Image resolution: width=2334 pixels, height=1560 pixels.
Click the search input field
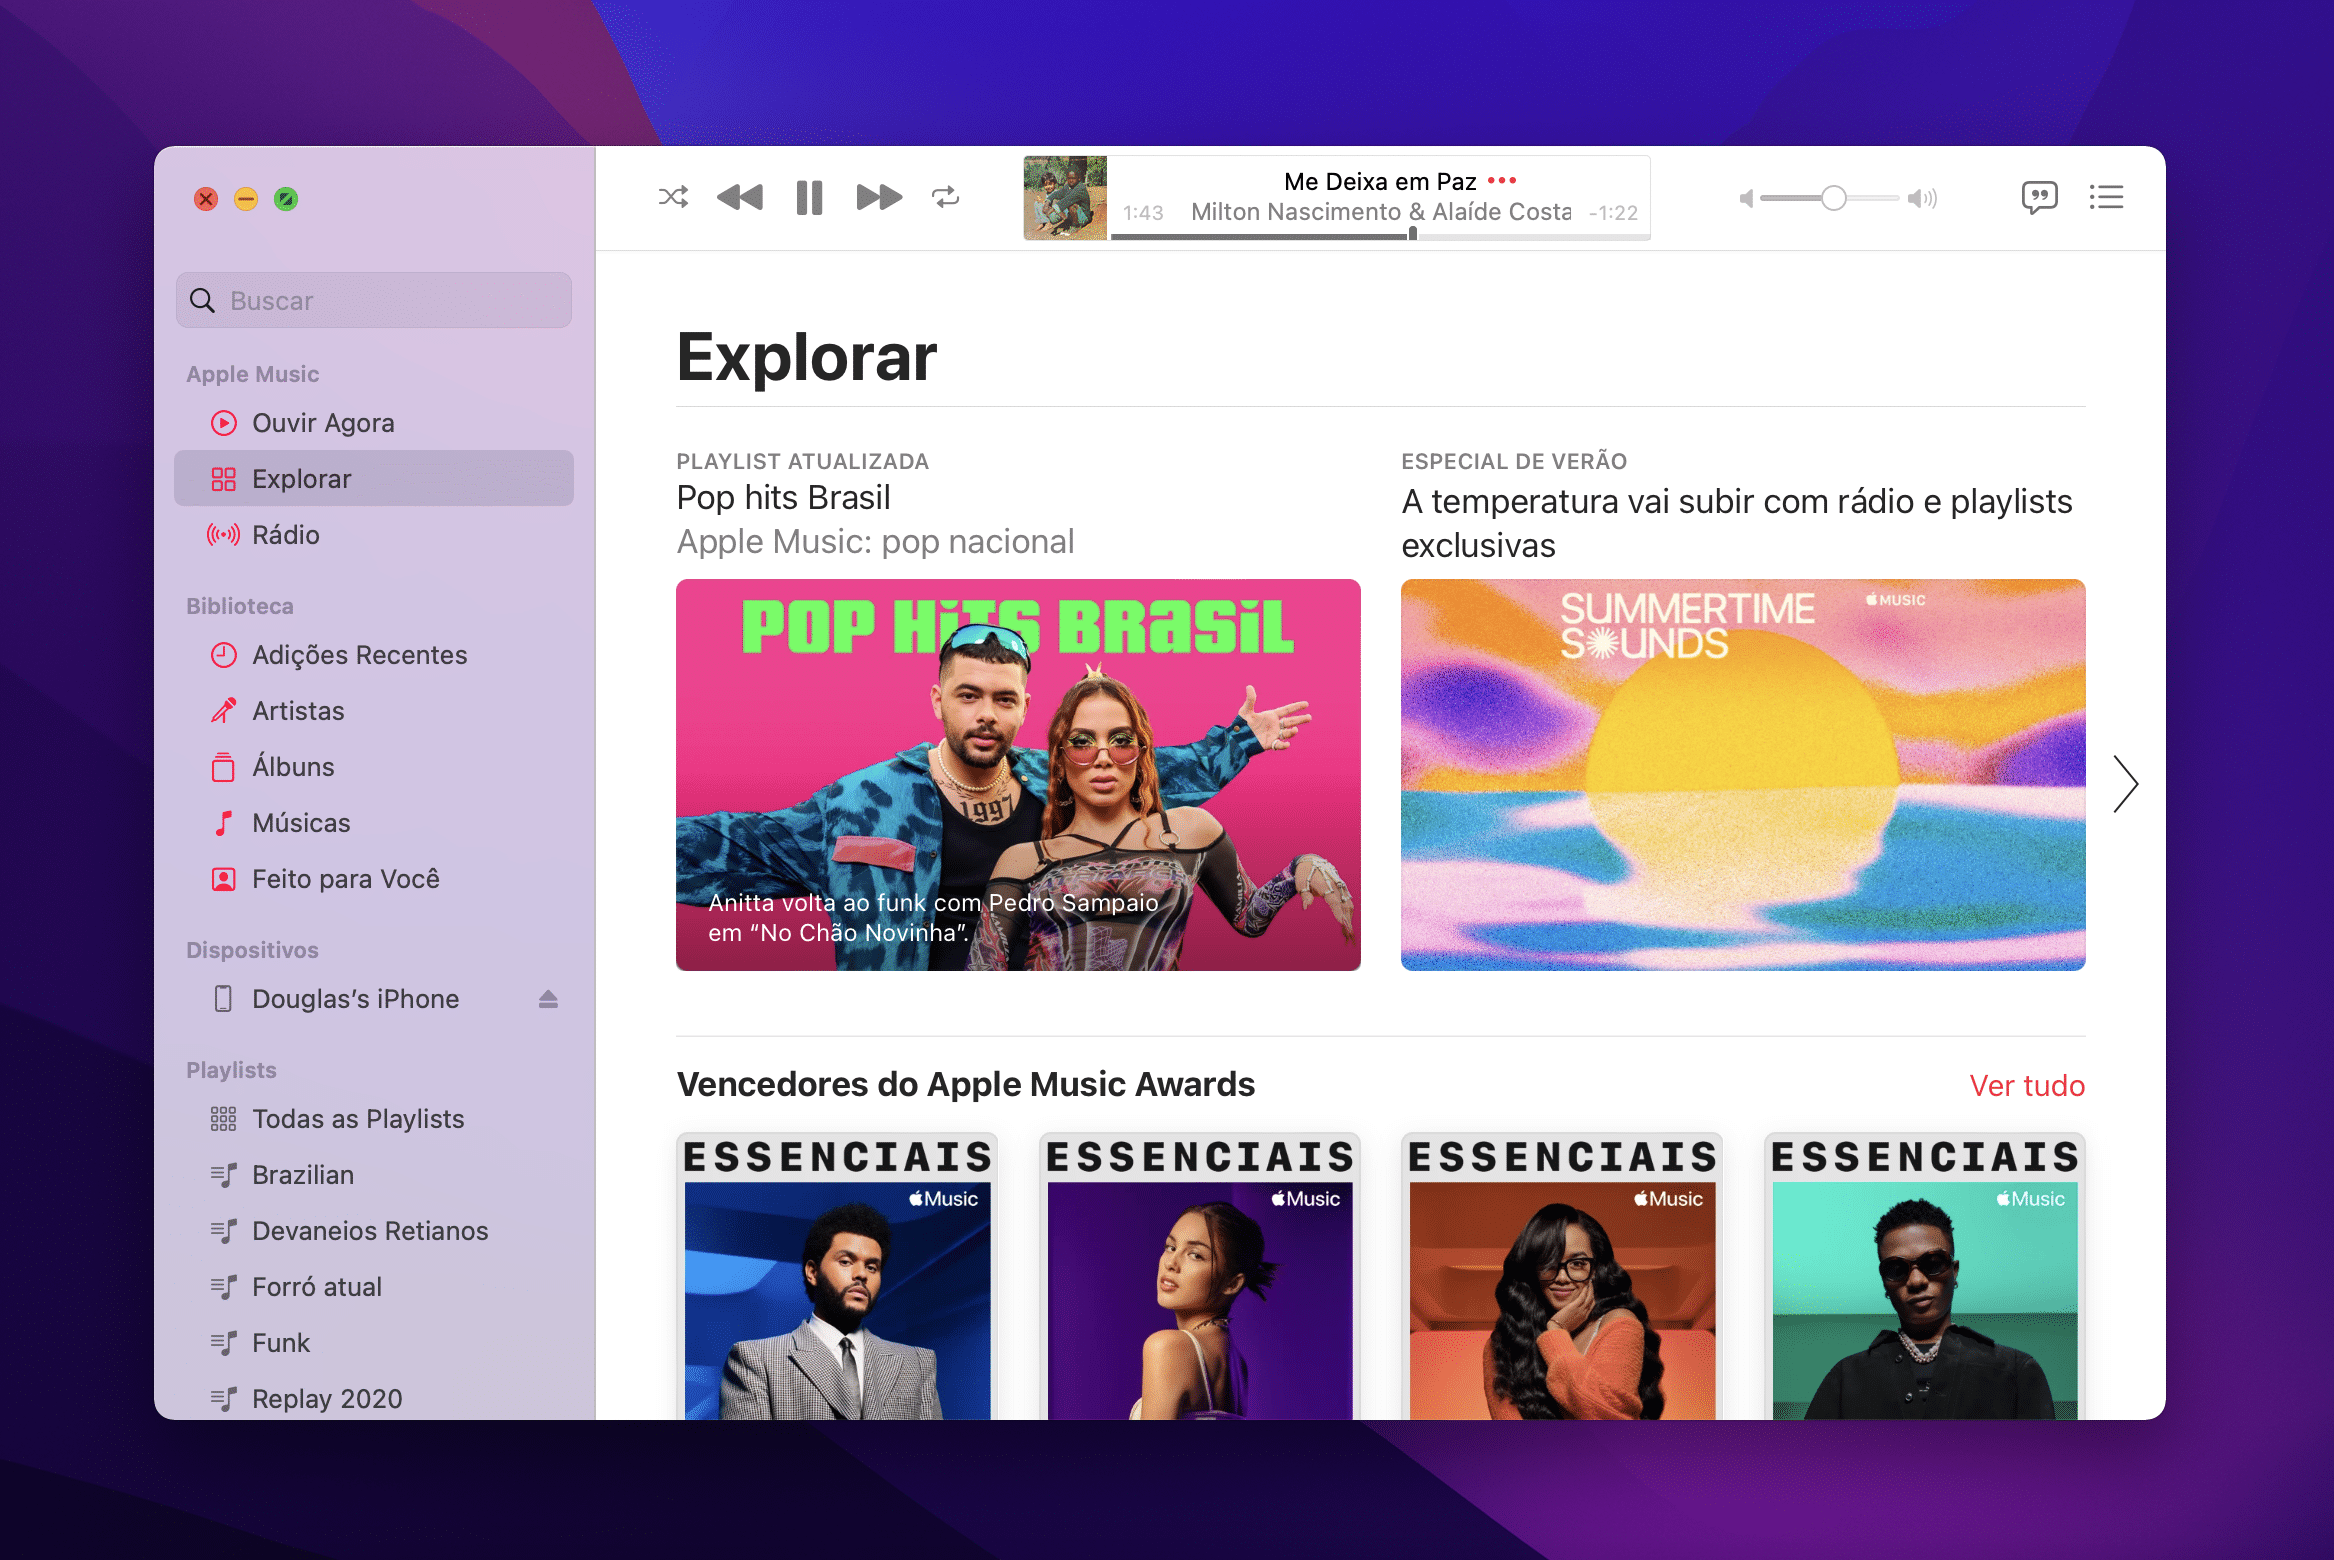[374, 298]
